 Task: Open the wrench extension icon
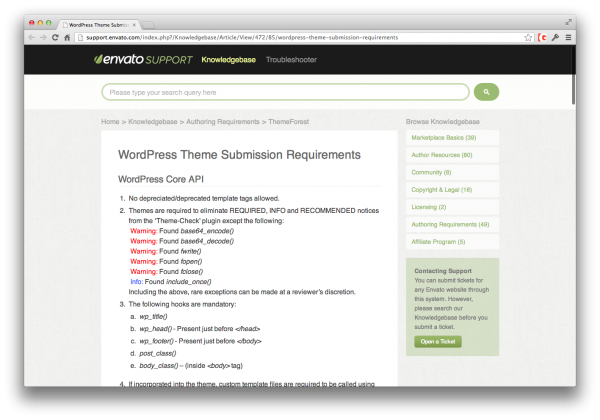[555, 37]
